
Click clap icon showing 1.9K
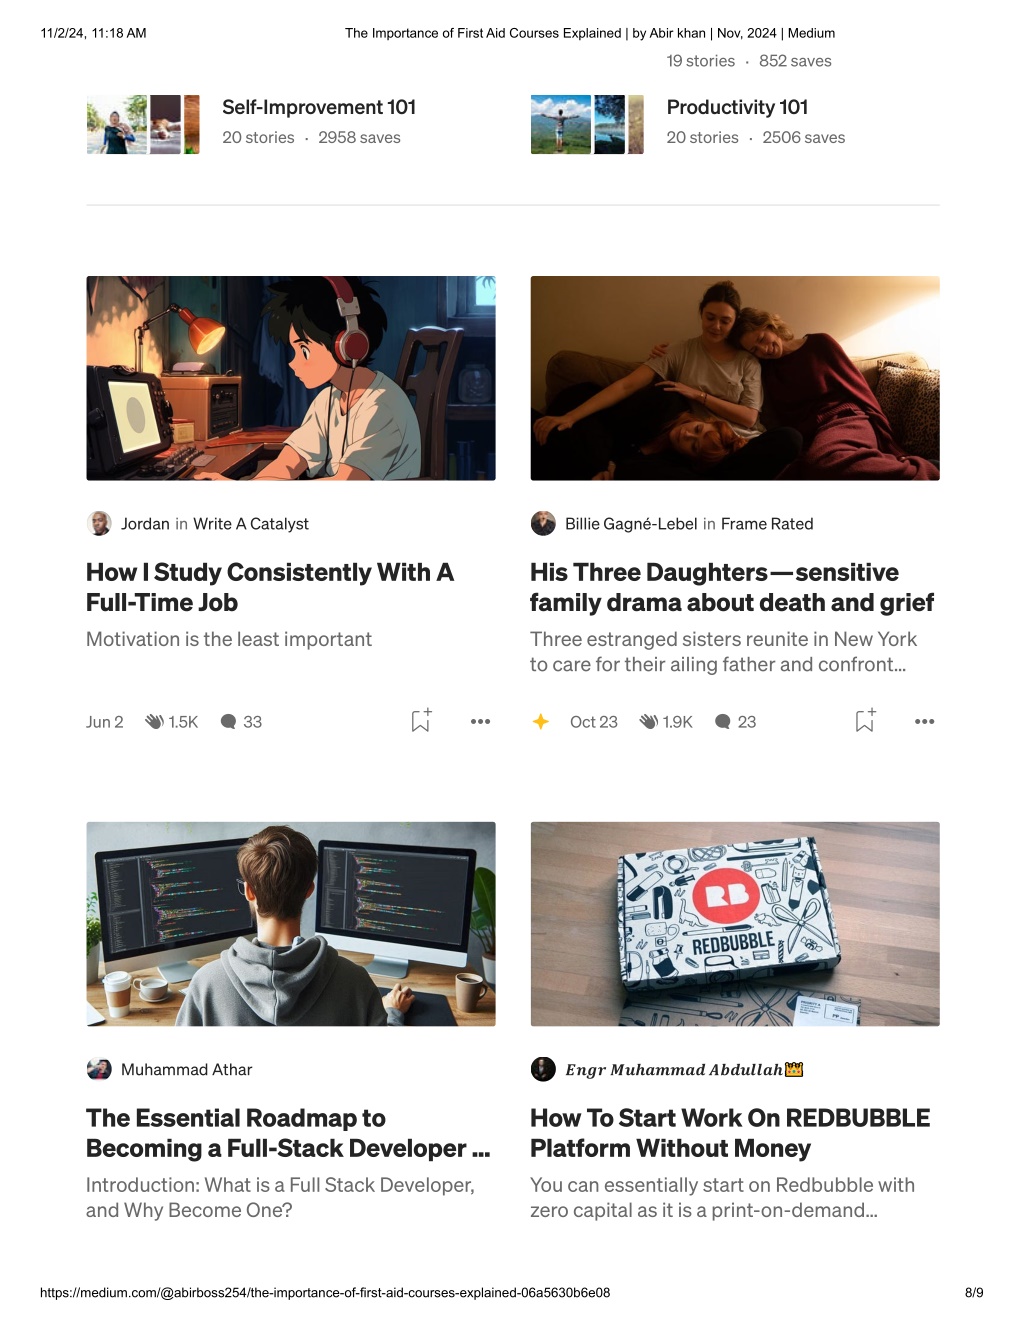coord(648,721)
